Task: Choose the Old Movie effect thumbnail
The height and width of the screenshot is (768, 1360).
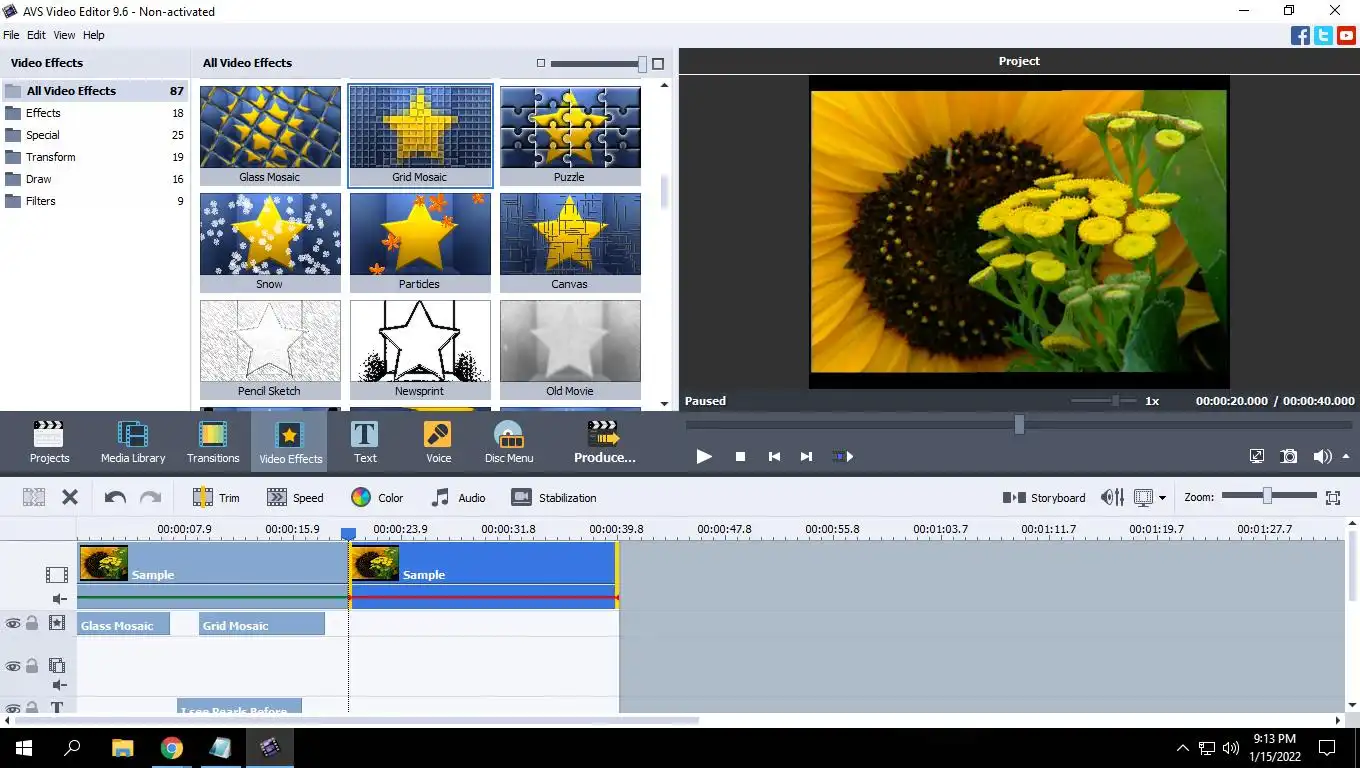Action: pyautogui.click(x=570, y=349)
